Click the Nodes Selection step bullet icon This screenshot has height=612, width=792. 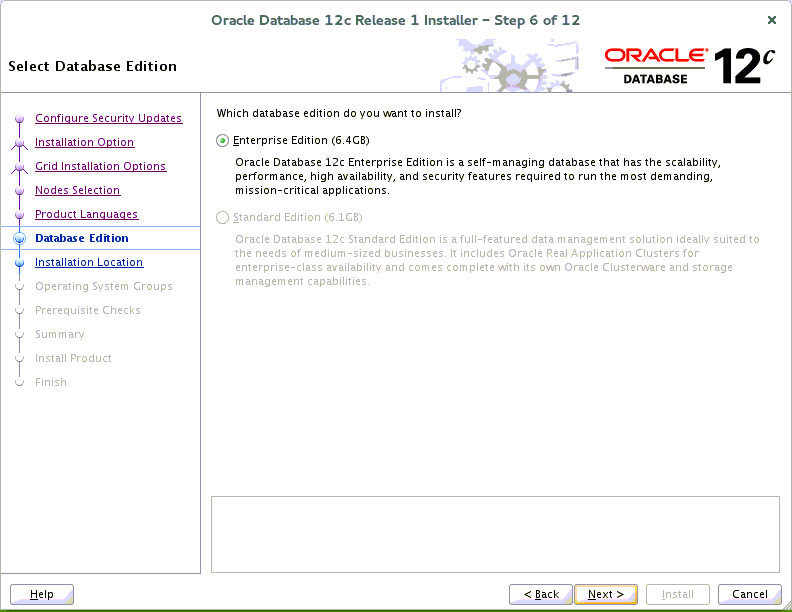tap(19, 191)
